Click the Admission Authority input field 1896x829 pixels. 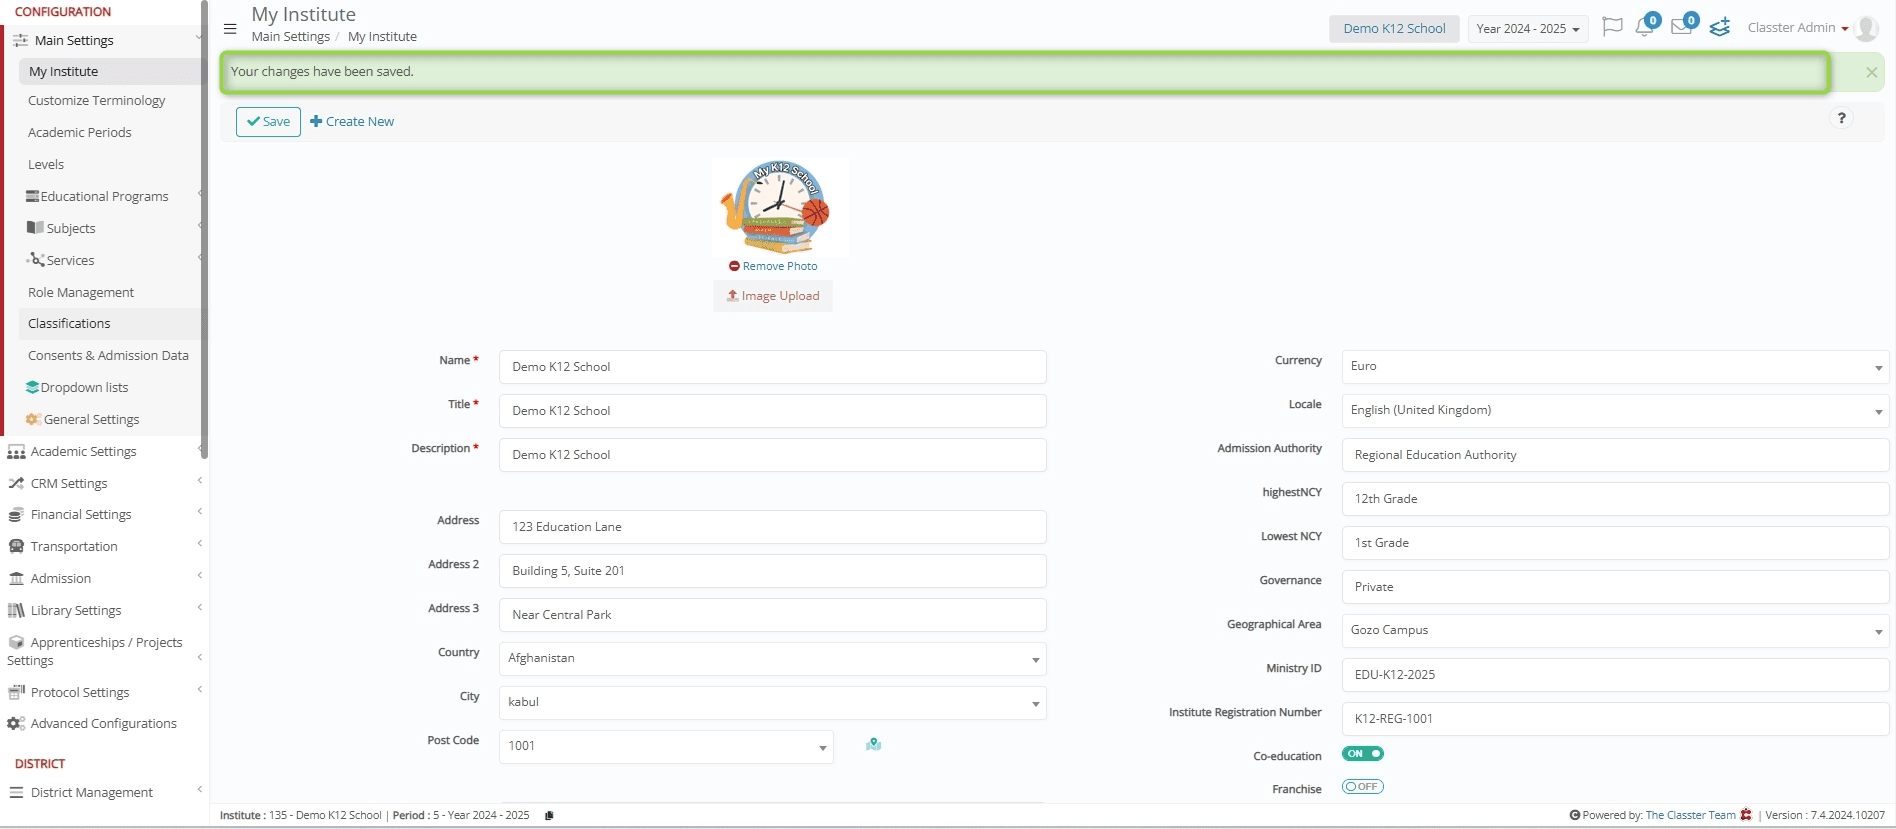1615,455
